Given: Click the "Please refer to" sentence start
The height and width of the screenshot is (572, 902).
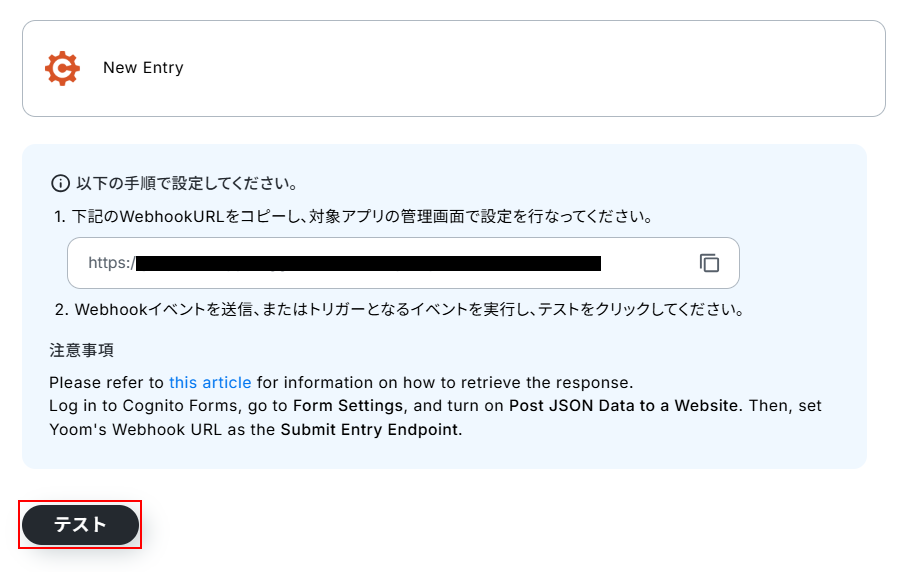Looking at the screenshot, I should coord(106,382).
